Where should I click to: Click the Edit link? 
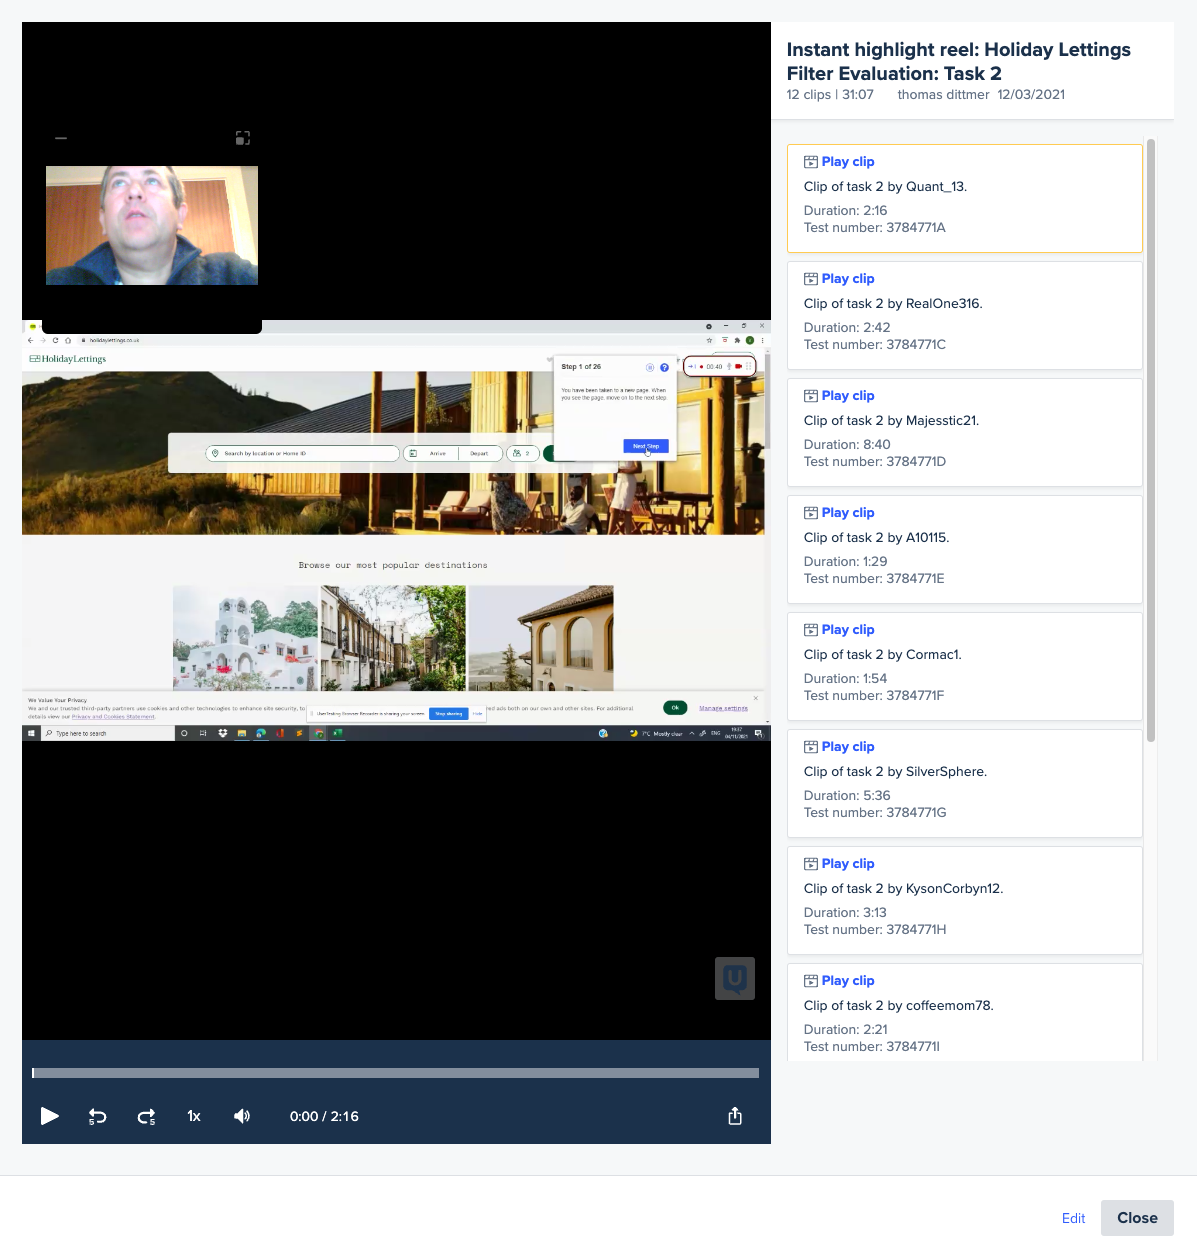pos(1073,1218)
